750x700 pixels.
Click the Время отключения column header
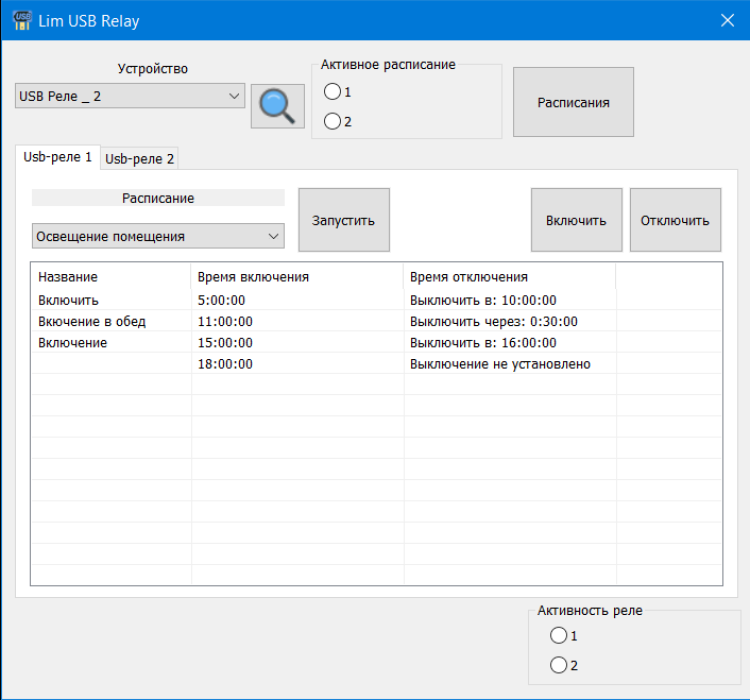click(468, 277)
